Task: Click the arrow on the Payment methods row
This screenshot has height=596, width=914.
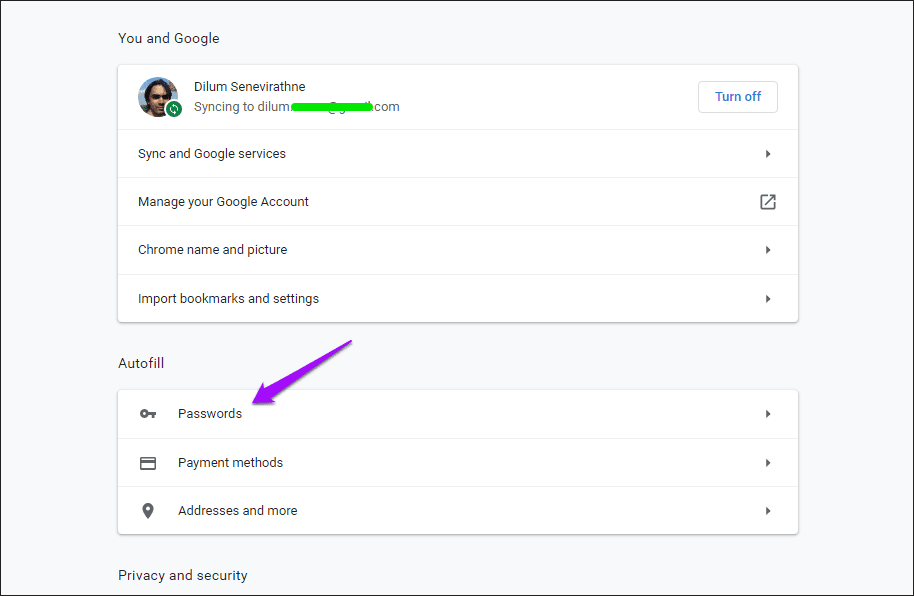Action: tap(767, 463)
